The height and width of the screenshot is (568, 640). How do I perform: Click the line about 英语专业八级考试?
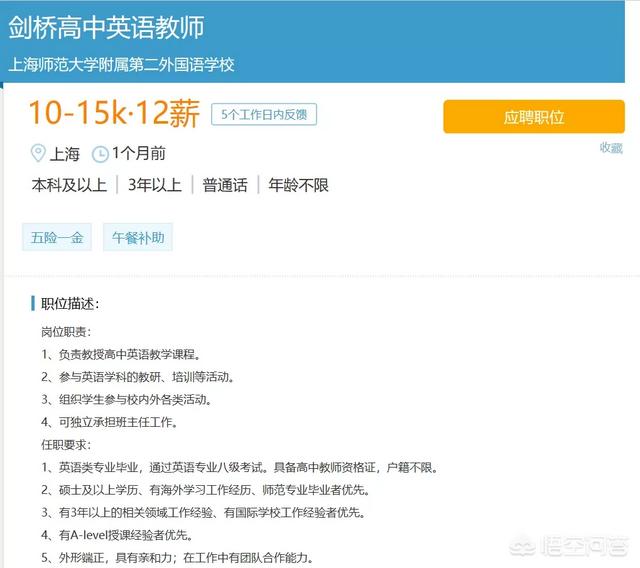click(240, 467)
